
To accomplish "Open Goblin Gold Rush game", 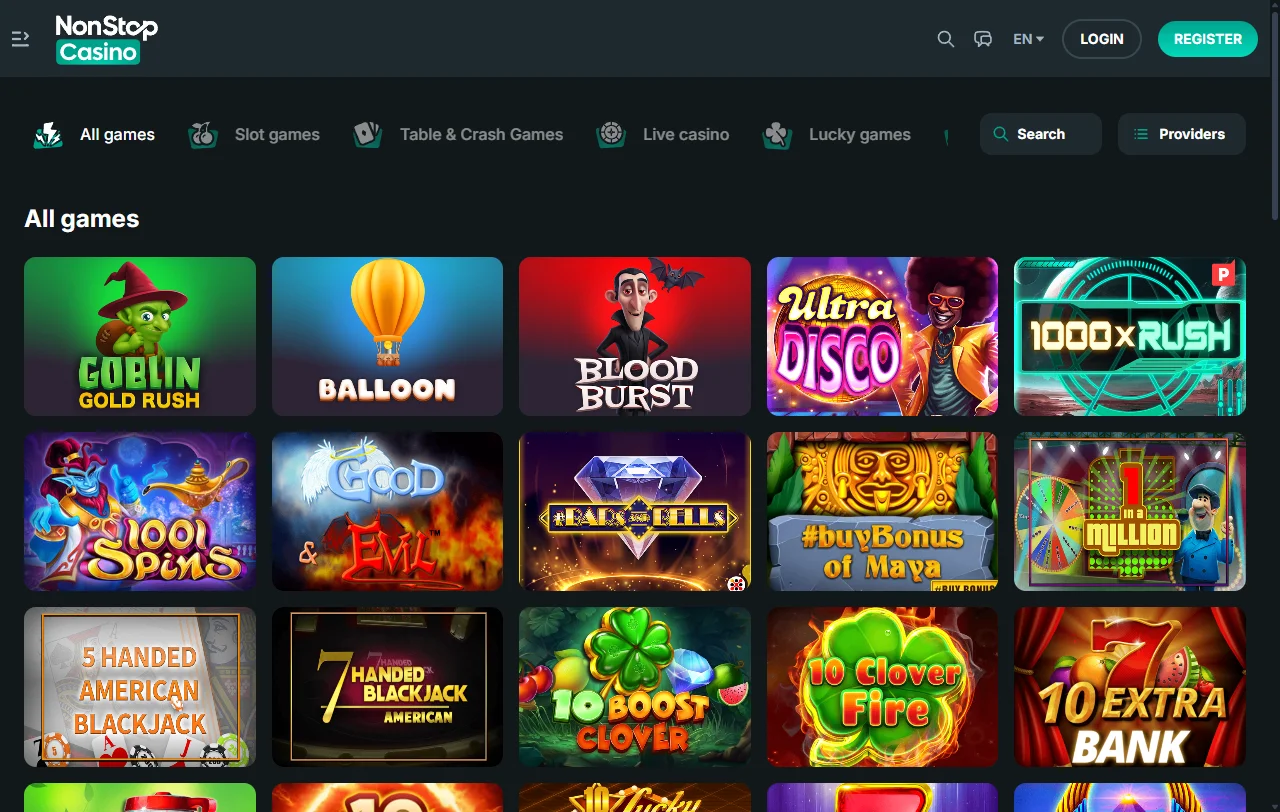I will [140, 336].
